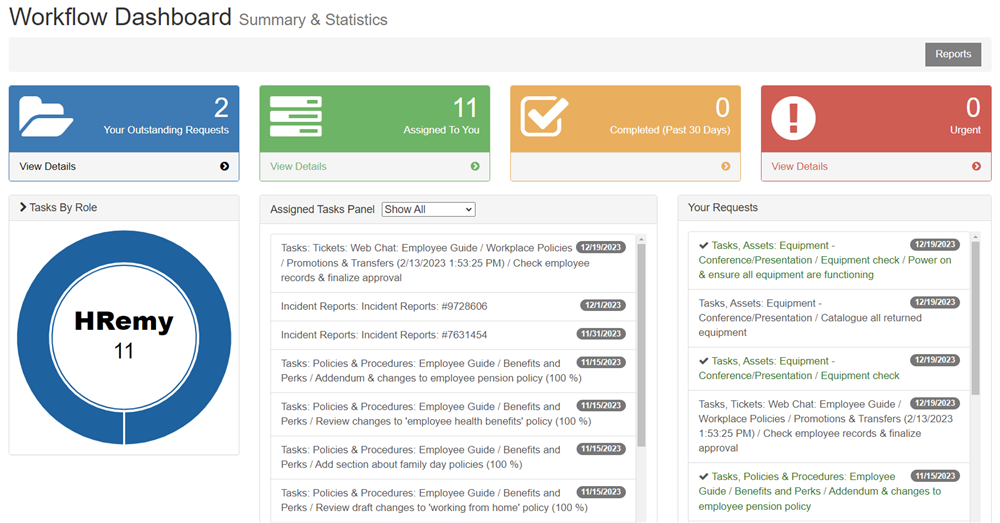Open View Details under Urgent card
The width and height of the screenshot is (1000, 523).
(x=799, y=167)
